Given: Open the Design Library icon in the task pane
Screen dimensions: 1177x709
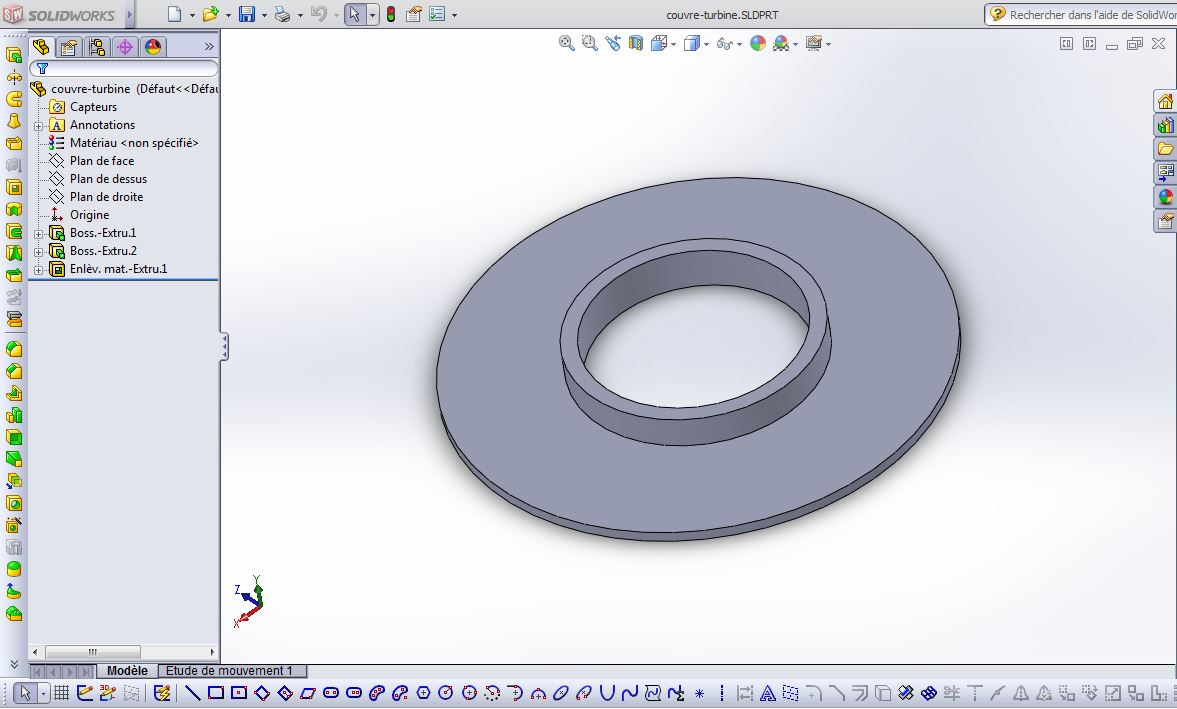Looking at the screenshot, I should [x=1165, y=125].
